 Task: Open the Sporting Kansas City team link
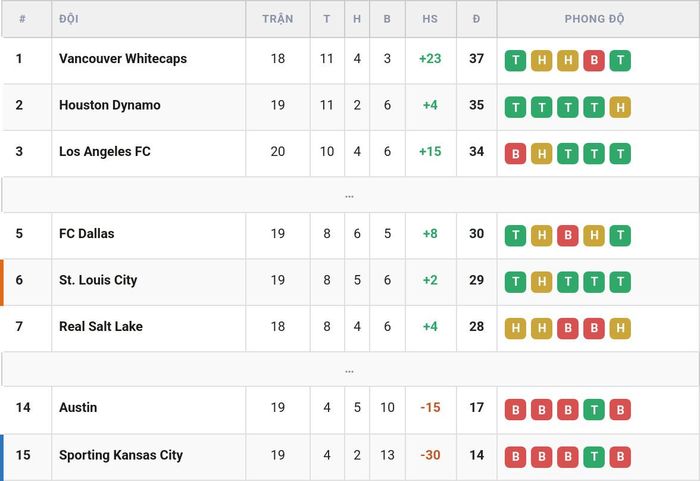coord(121,455)
